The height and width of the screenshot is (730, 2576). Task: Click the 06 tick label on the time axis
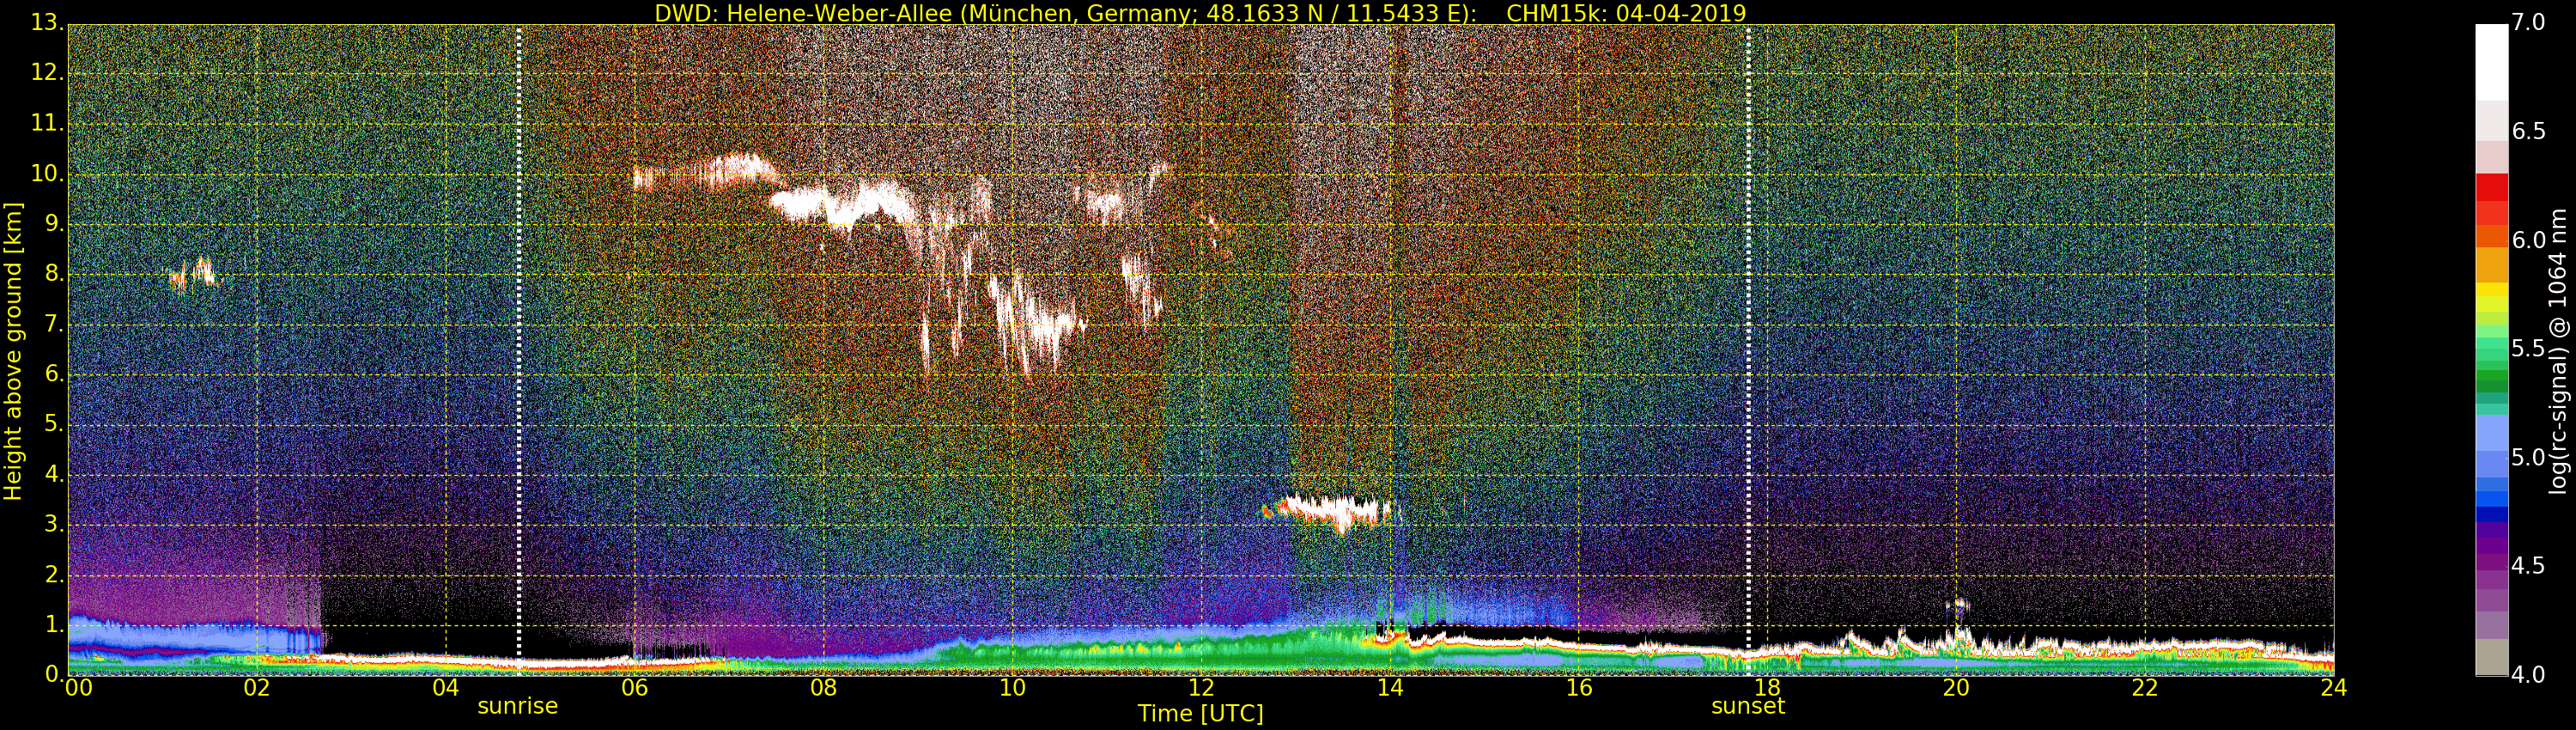(634, 688)
